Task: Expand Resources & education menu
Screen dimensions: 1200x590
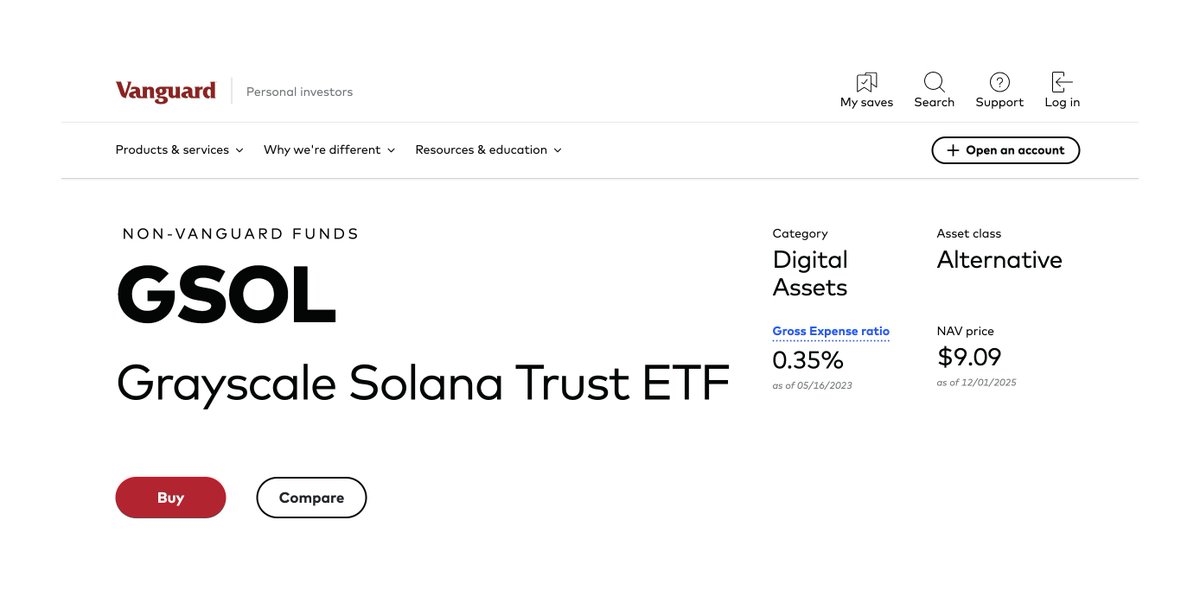Action: [488, 150]
